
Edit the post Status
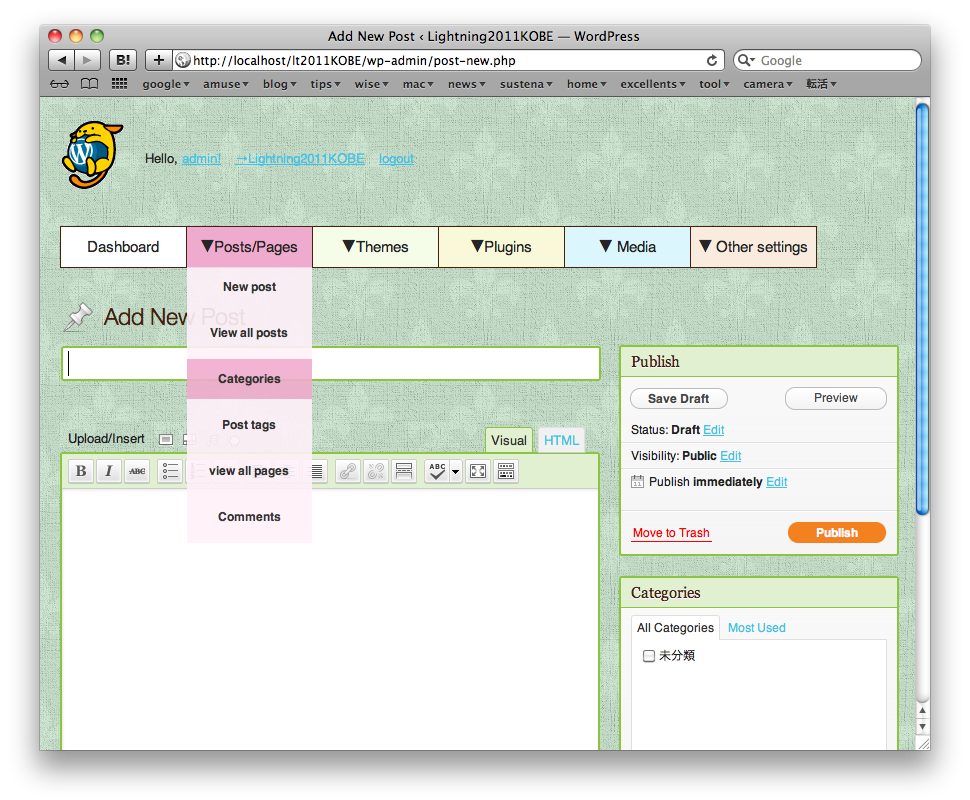(714, 429)
